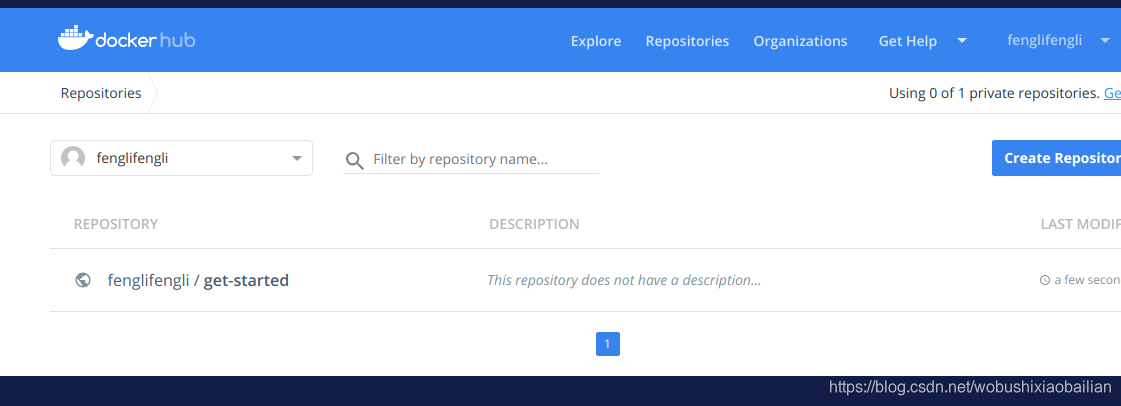The width and height of the screenshot is (1121, 406).
Task: Expand the account dropdown arrow in header
Action: 1105,40
